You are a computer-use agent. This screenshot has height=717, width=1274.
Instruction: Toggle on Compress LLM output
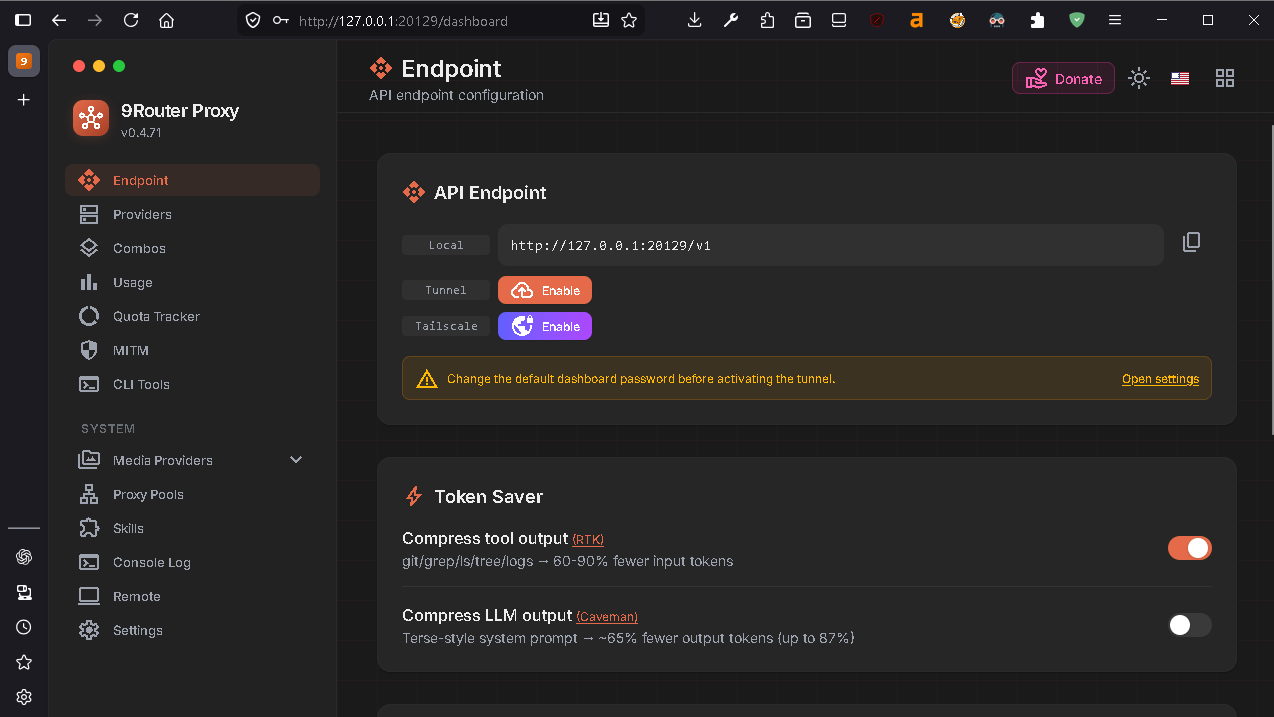coord(1189,625)
